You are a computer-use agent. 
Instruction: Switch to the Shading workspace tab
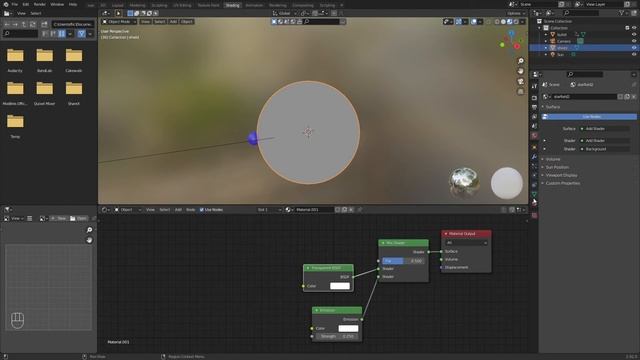pyautogui.click(x=233, y=5)
